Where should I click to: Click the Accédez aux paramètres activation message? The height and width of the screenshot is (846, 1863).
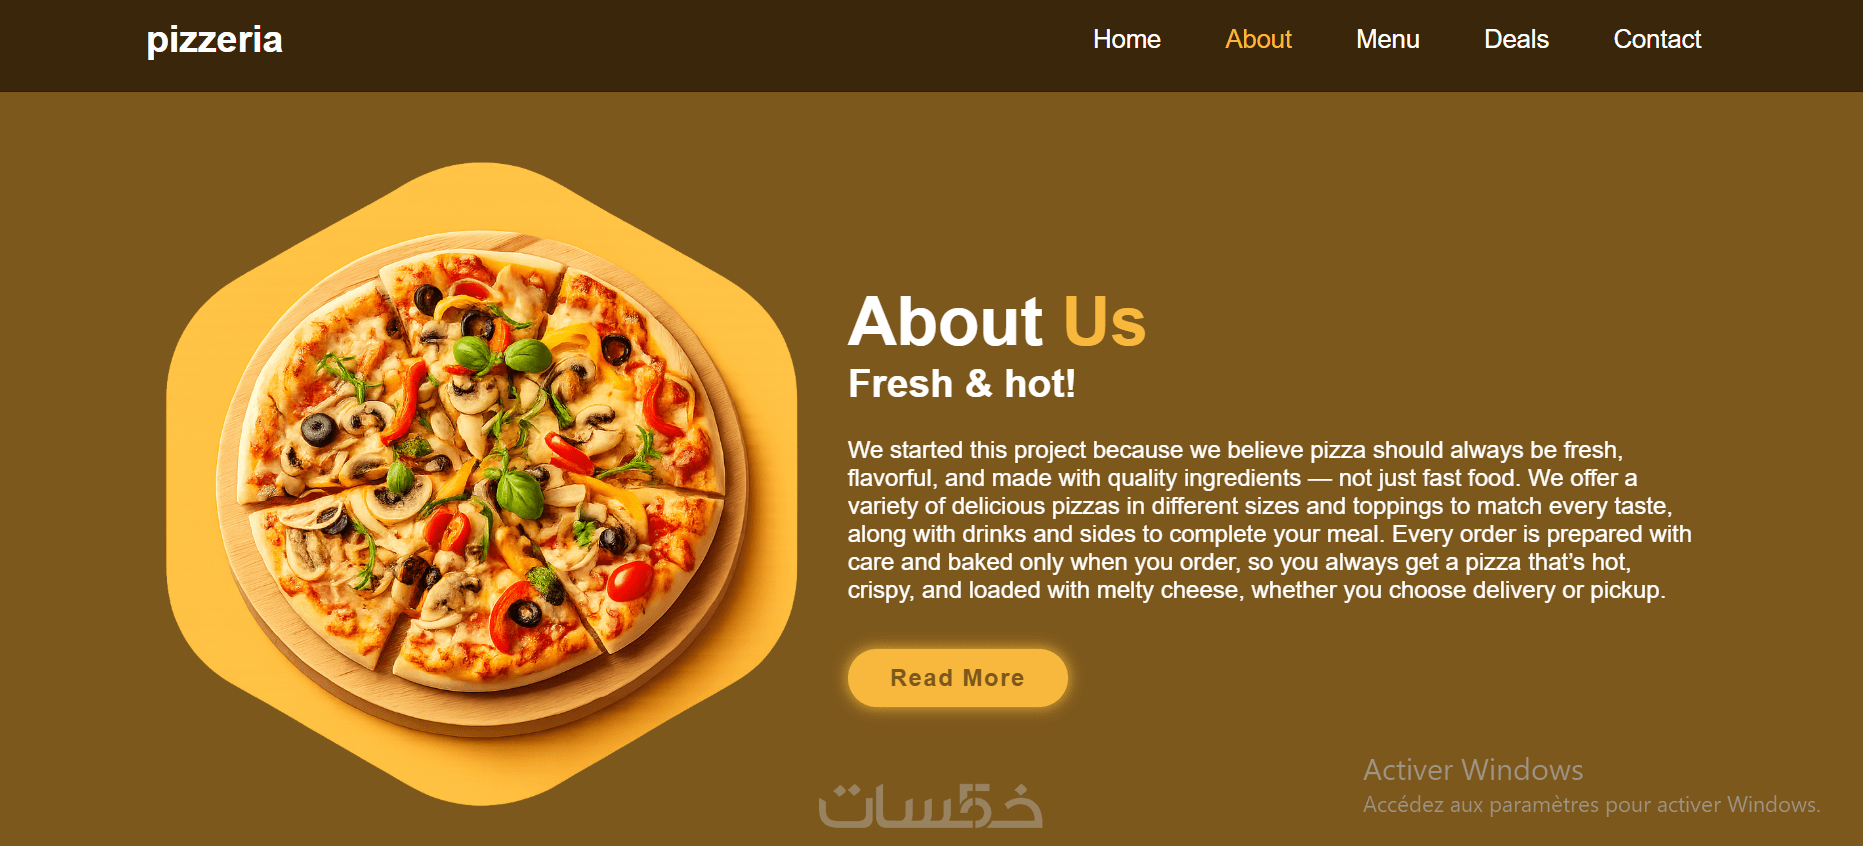click(x=1591, y=804)
